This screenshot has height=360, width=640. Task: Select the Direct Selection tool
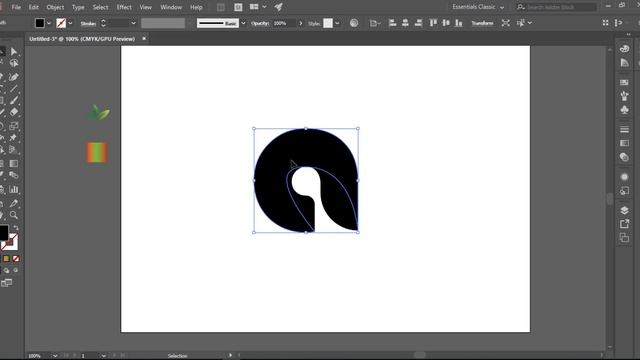click(13, 51)
